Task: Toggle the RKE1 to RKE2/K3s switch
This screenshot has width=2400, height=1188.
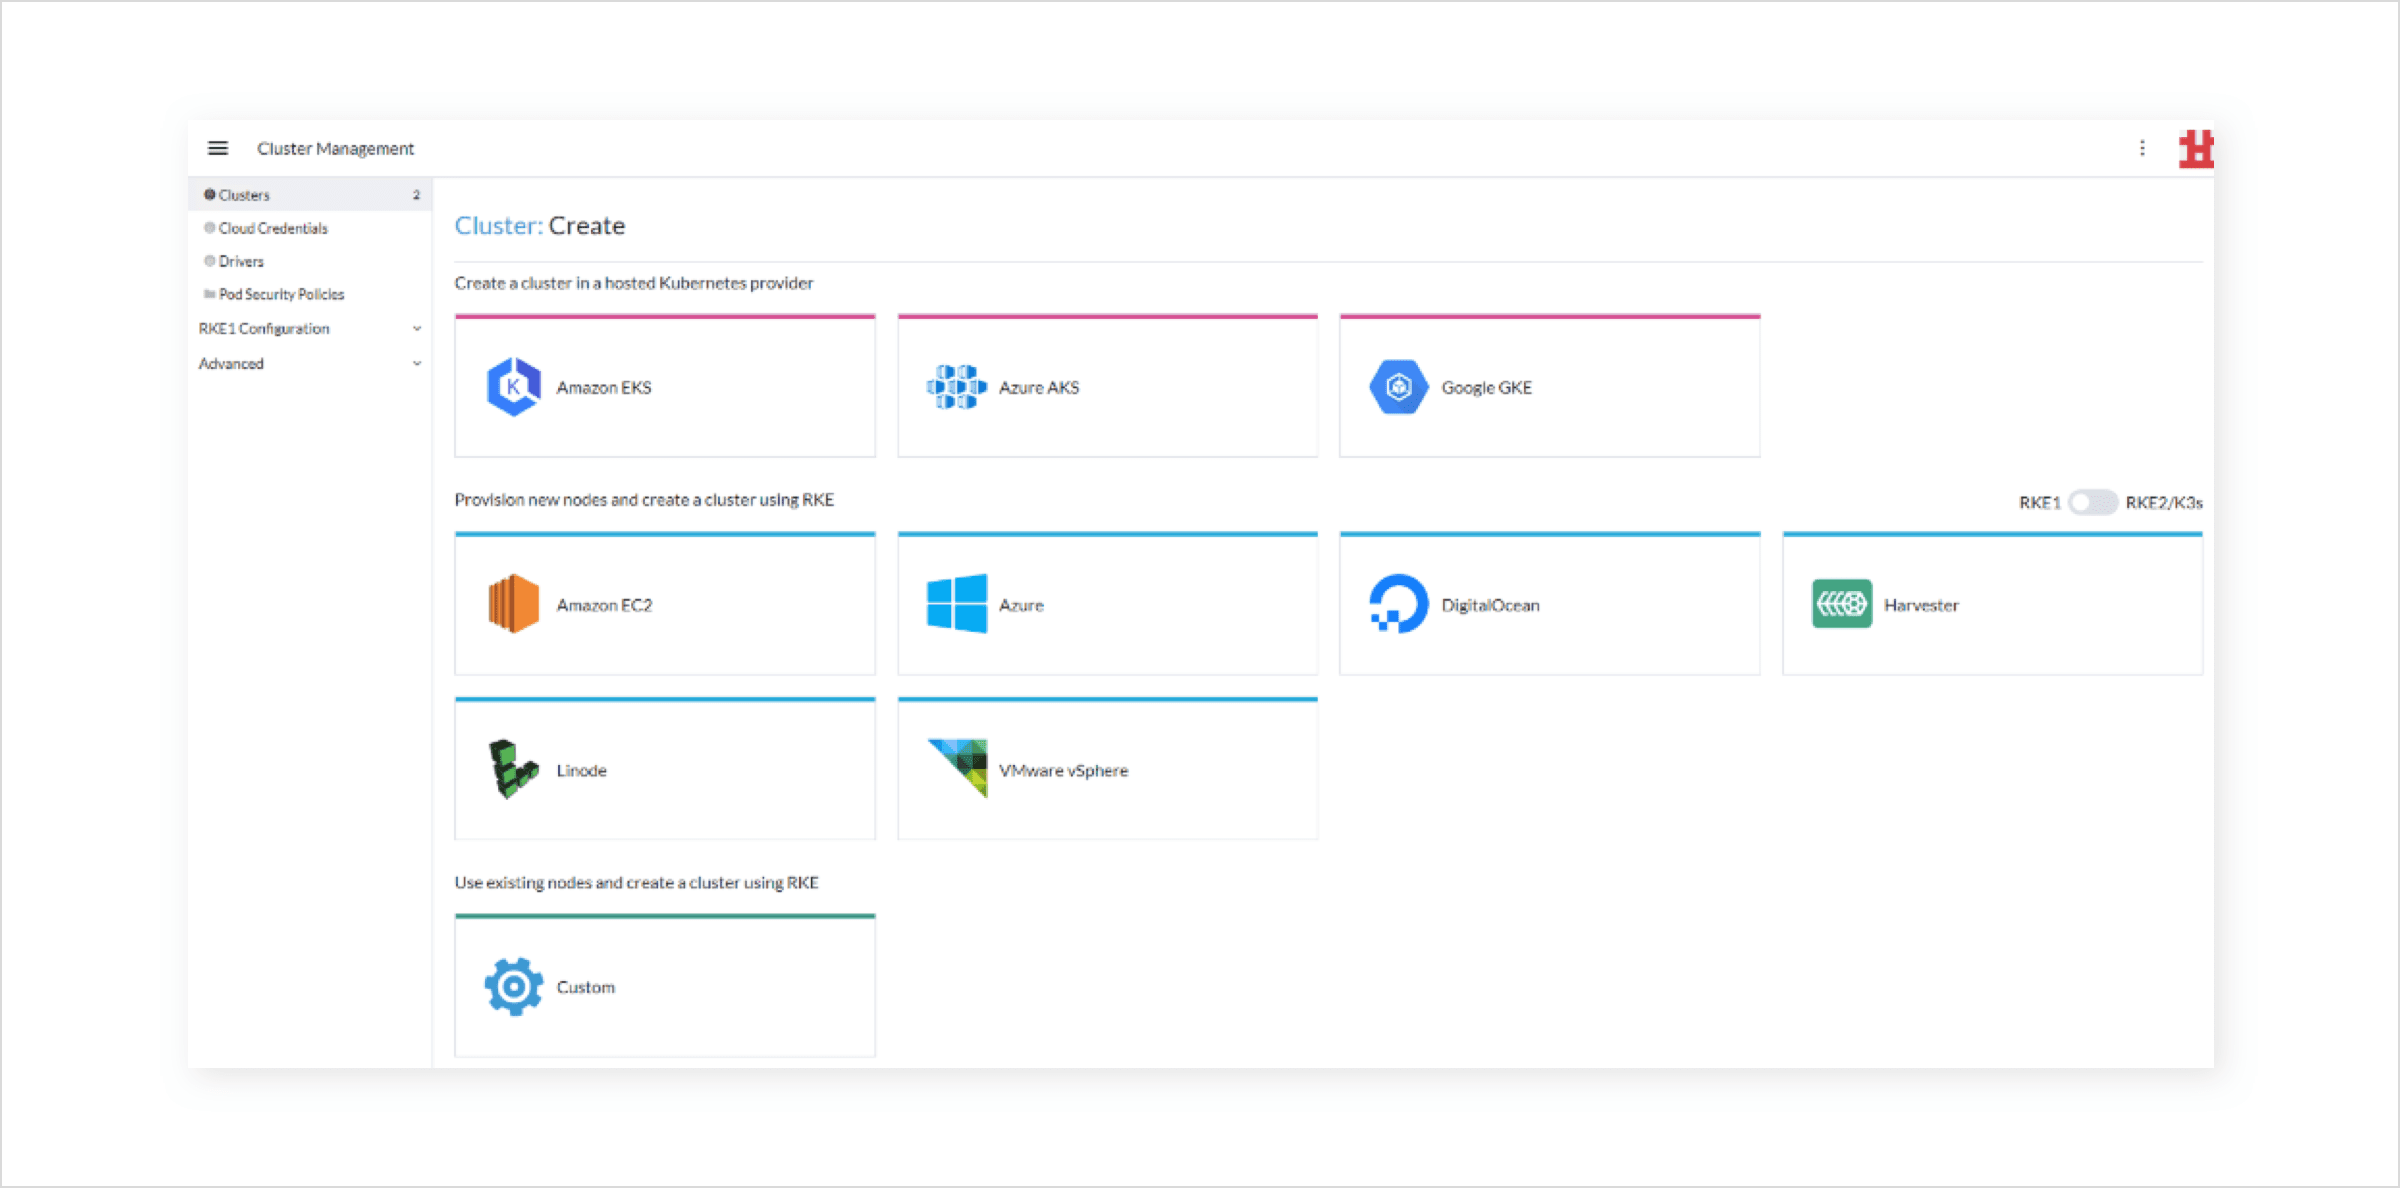Action: pyautogui.click(x=2092, y=502)
